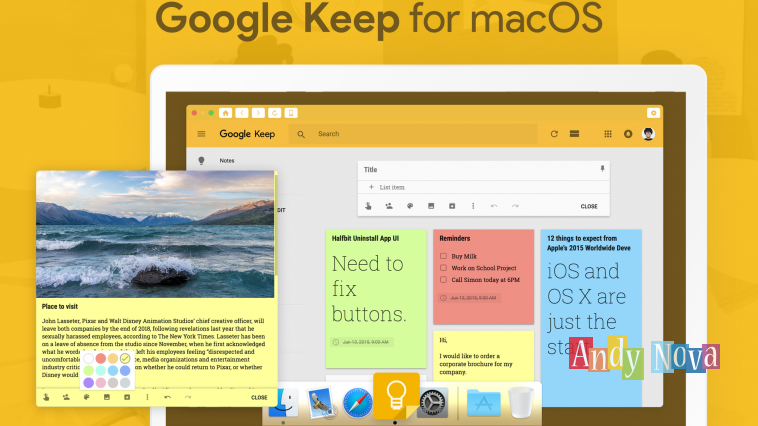Click the plus to add a List item

(x=371, y=187)
